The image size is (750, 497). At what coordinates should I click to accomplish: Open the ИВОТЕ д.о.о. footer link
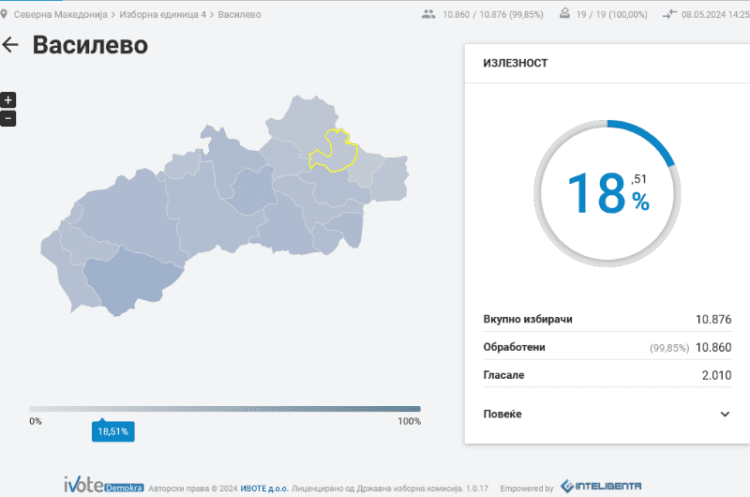tap(264, 488)
